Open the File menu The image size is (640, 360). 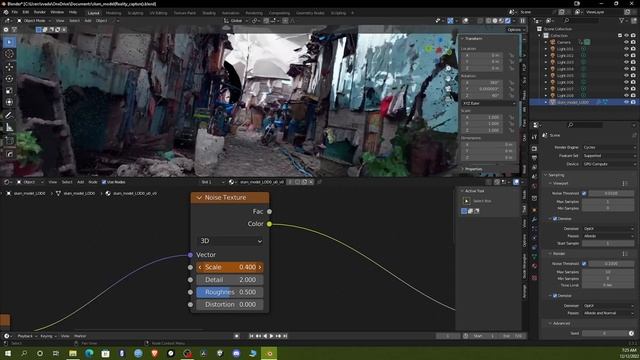coord(15,13)
